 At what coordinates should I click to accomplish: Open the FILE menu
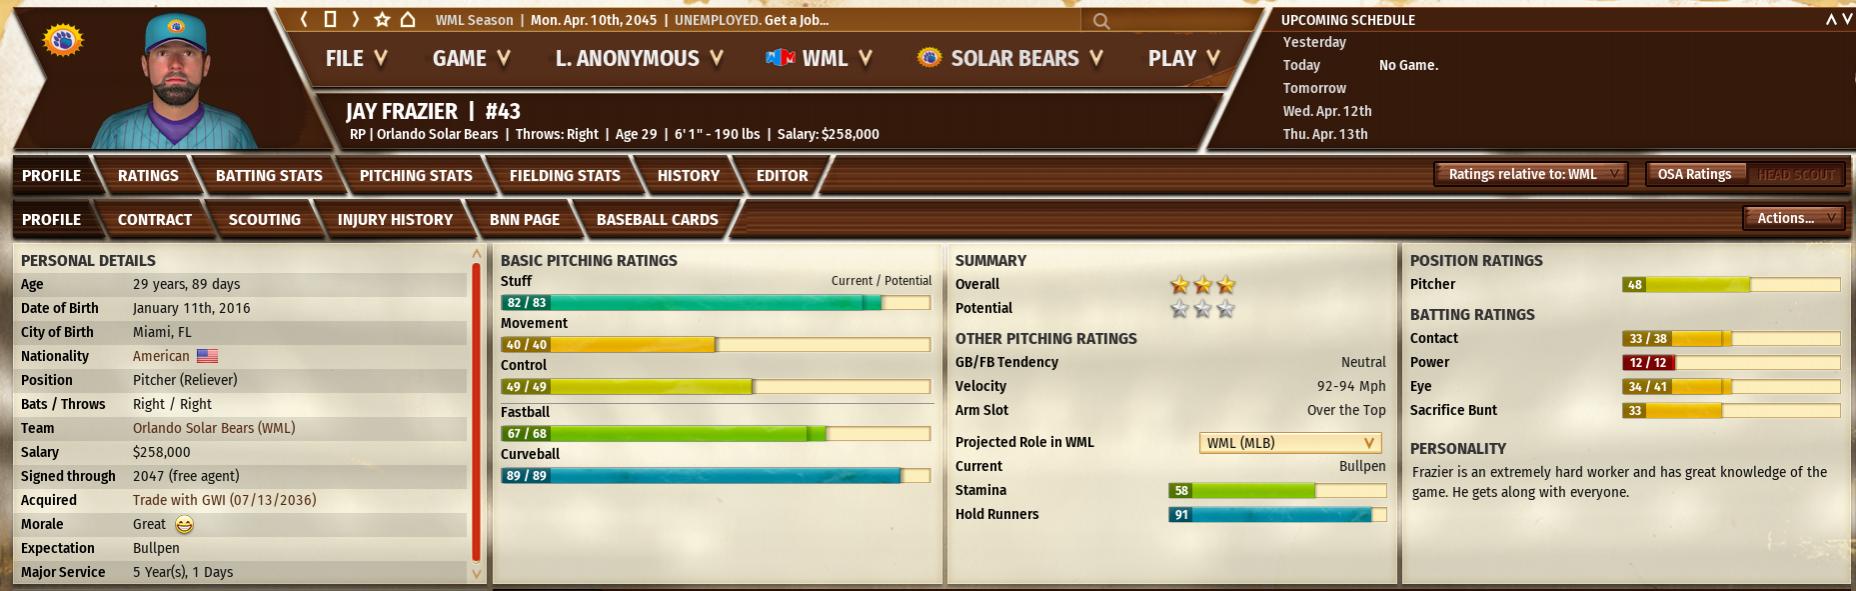tap(356, 58)
